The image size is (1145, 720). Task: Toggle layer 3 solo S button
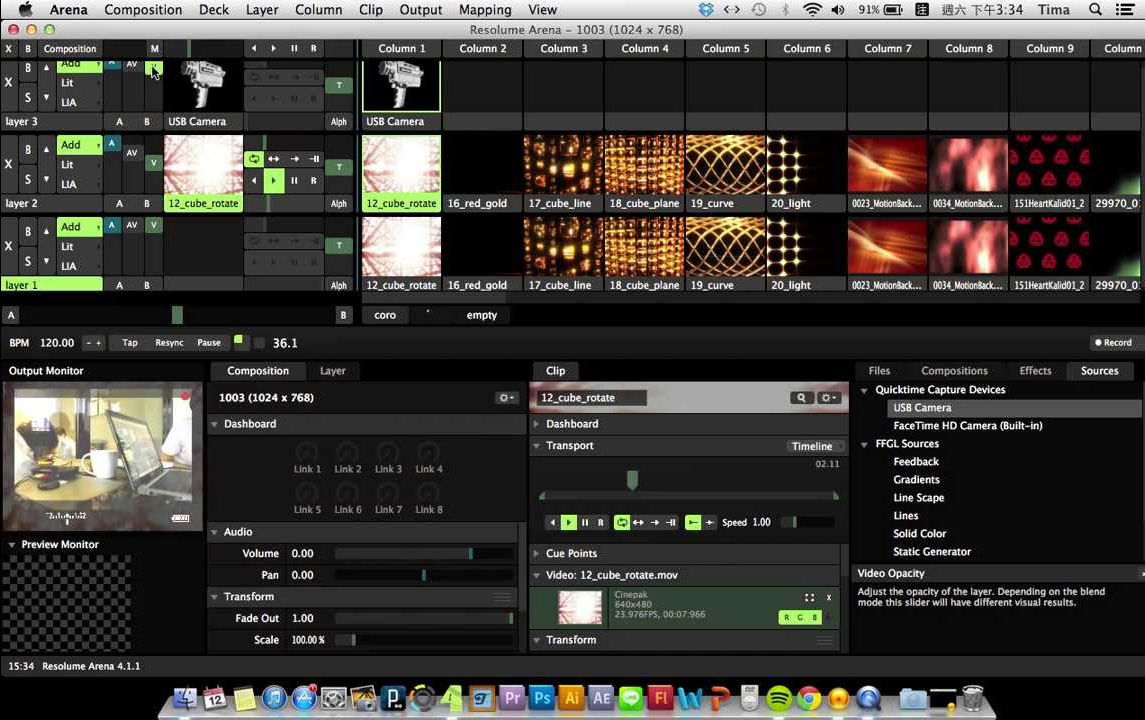pyautogui.click(x=28, y=97)
